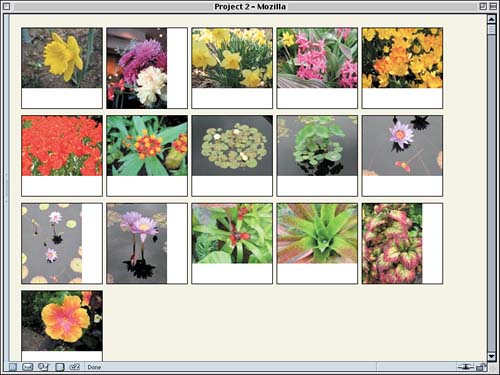Open Mail via the envelope icon
The image size is (500, 375).
(x=28, y=367)
